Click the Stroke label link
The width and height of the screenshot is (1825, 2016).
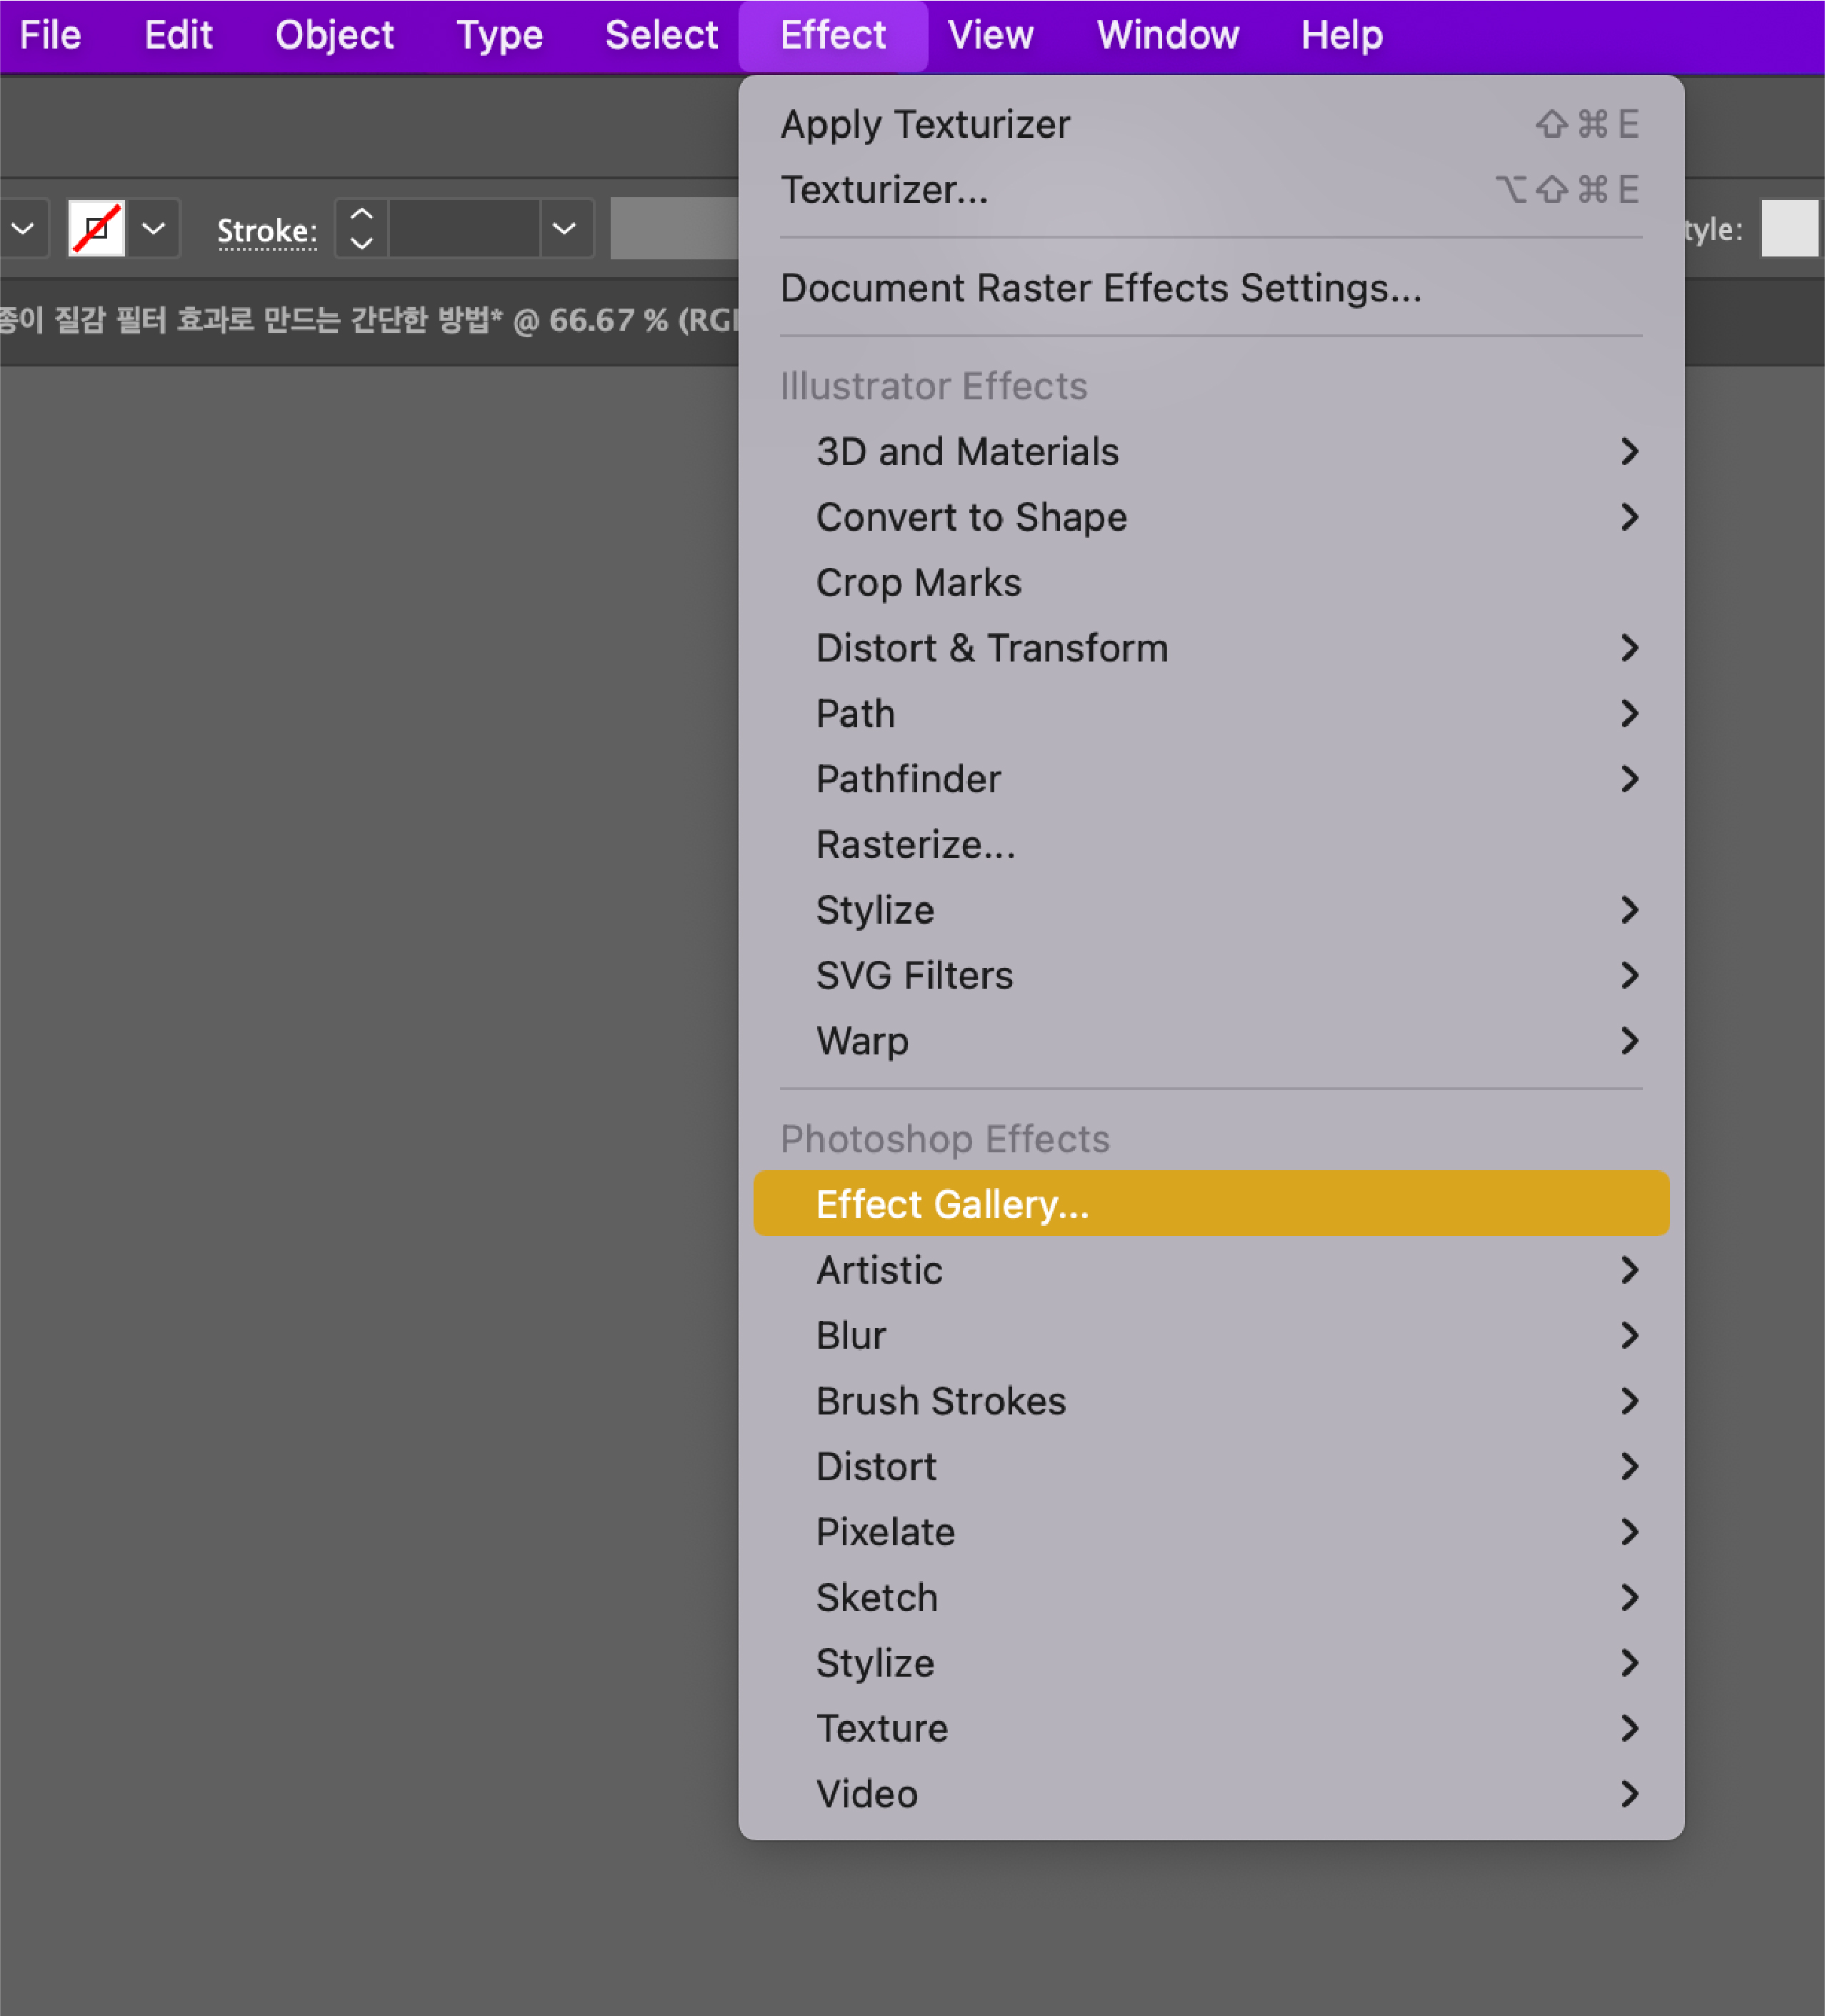[267, 231]
